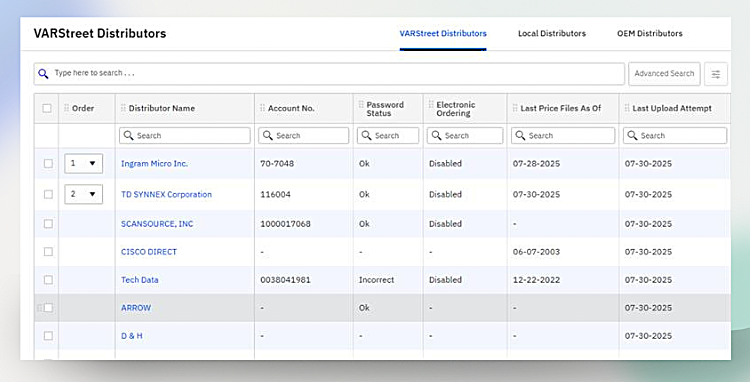Click the Advanced Search button
Viewport: 750px width, 382px height.
(664, 74)
